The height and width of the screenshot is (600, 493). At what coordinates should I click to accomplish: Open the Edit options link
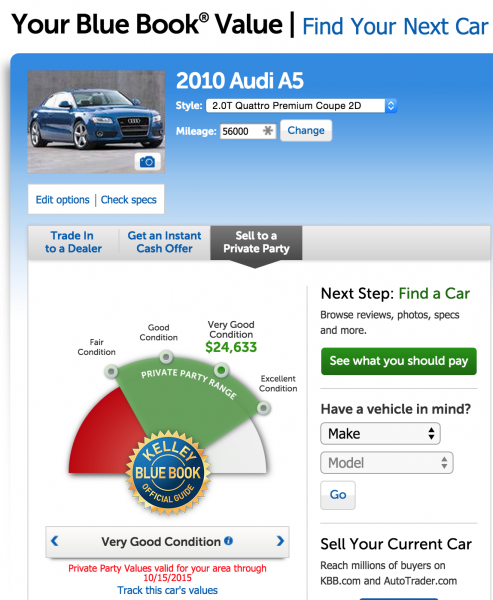point(62,200)
